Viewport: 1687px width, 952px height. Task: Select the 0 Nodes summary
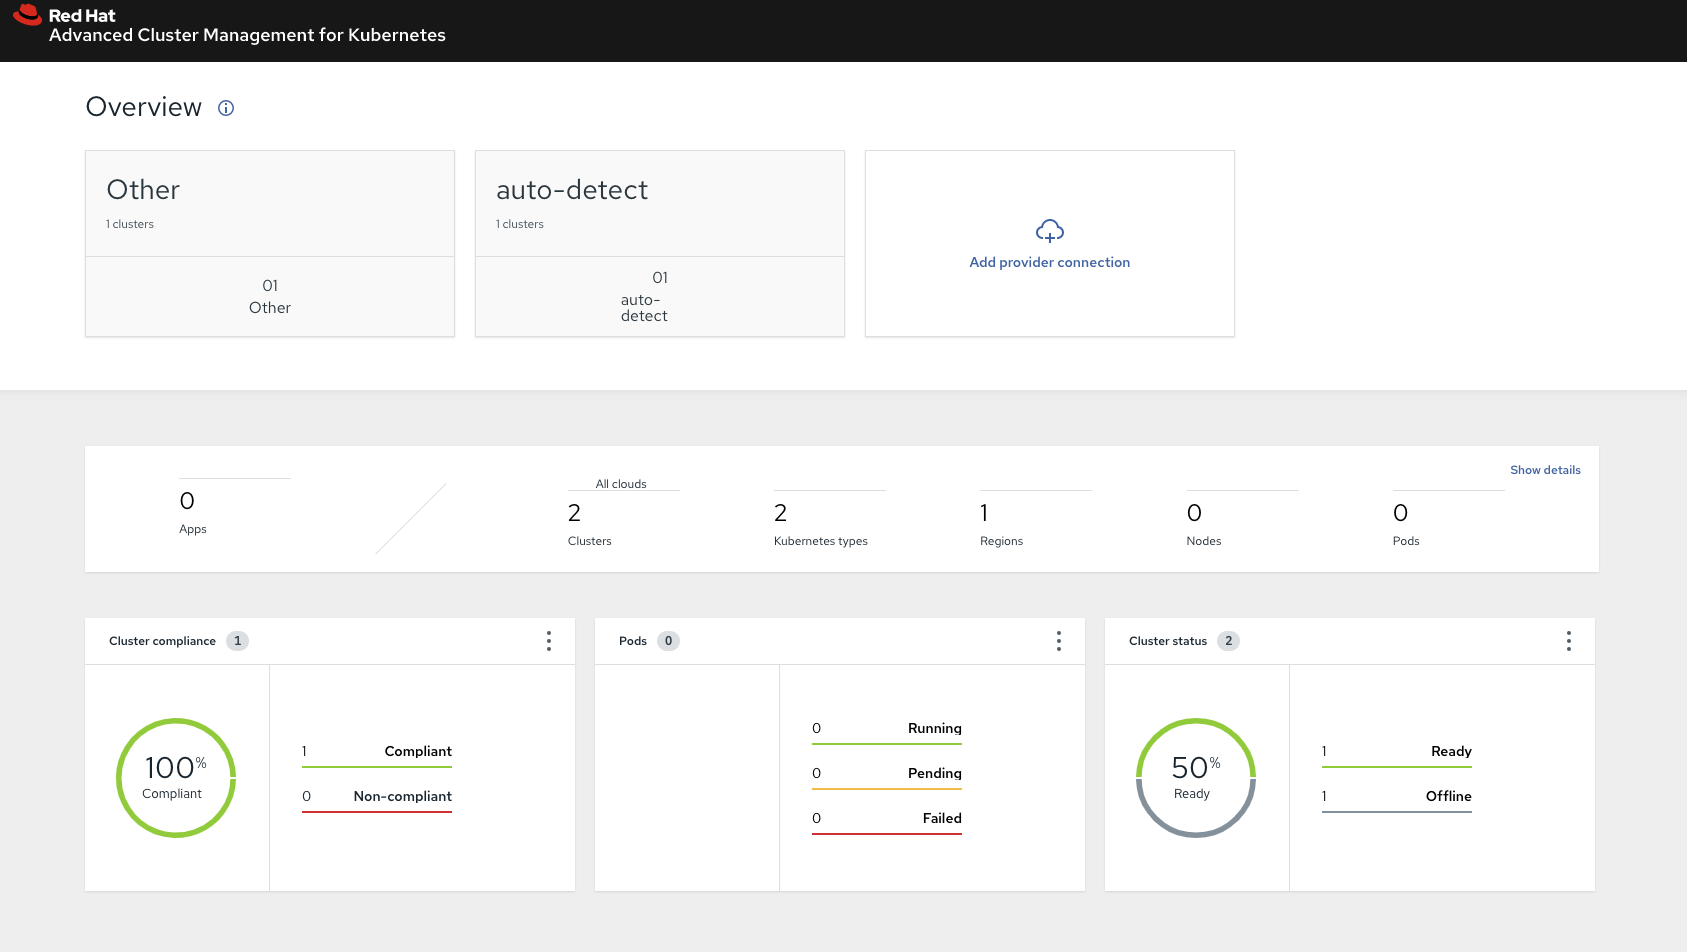[1242, 519]
